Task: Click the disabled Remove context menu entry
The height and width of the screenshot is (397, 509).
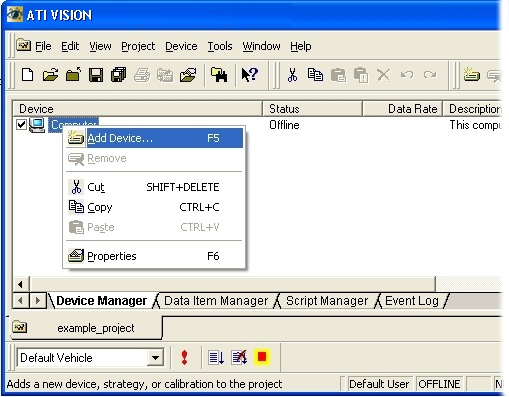Action: (154, 158)
